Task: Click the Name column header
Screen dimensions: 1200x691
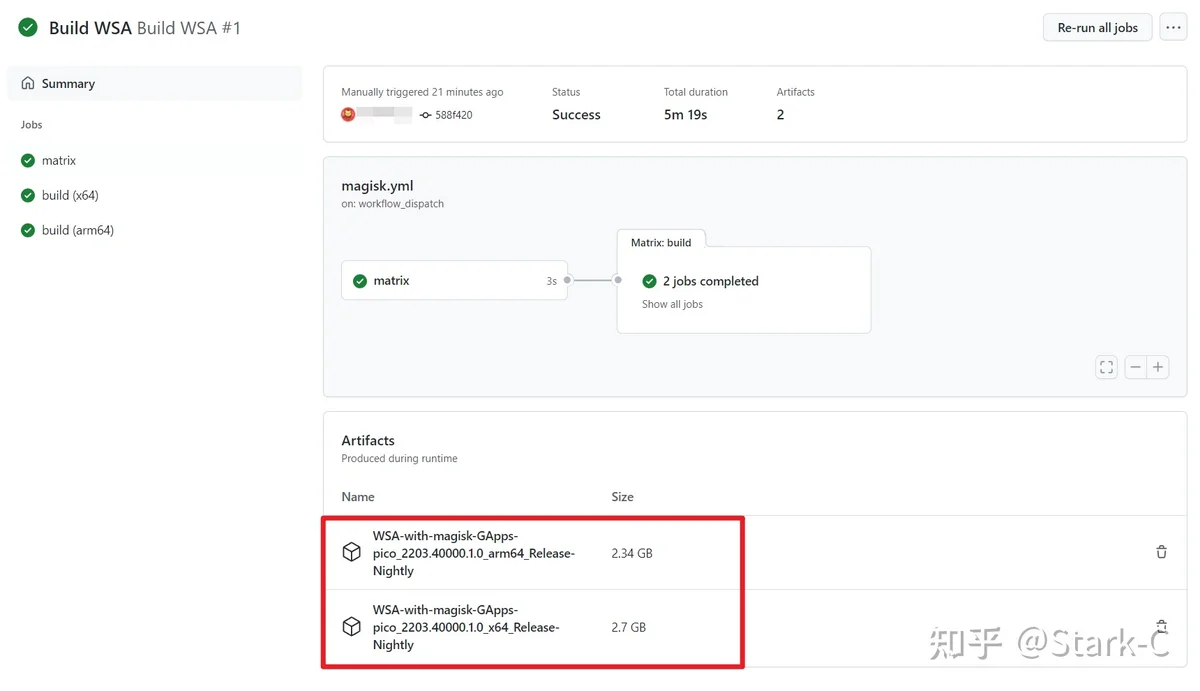Action: point(358,496)
